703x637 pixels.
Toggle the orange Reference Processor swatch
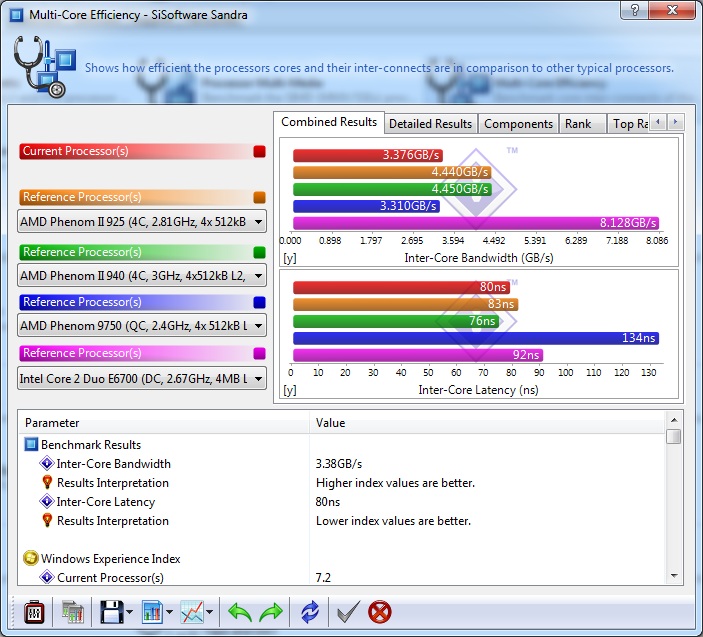click(x=259, y=197)
